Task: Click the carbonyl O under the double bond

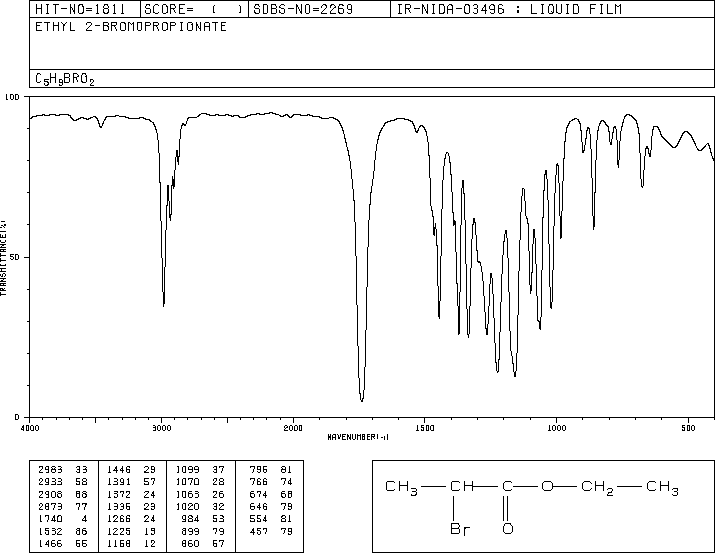Action: (508, 529)
